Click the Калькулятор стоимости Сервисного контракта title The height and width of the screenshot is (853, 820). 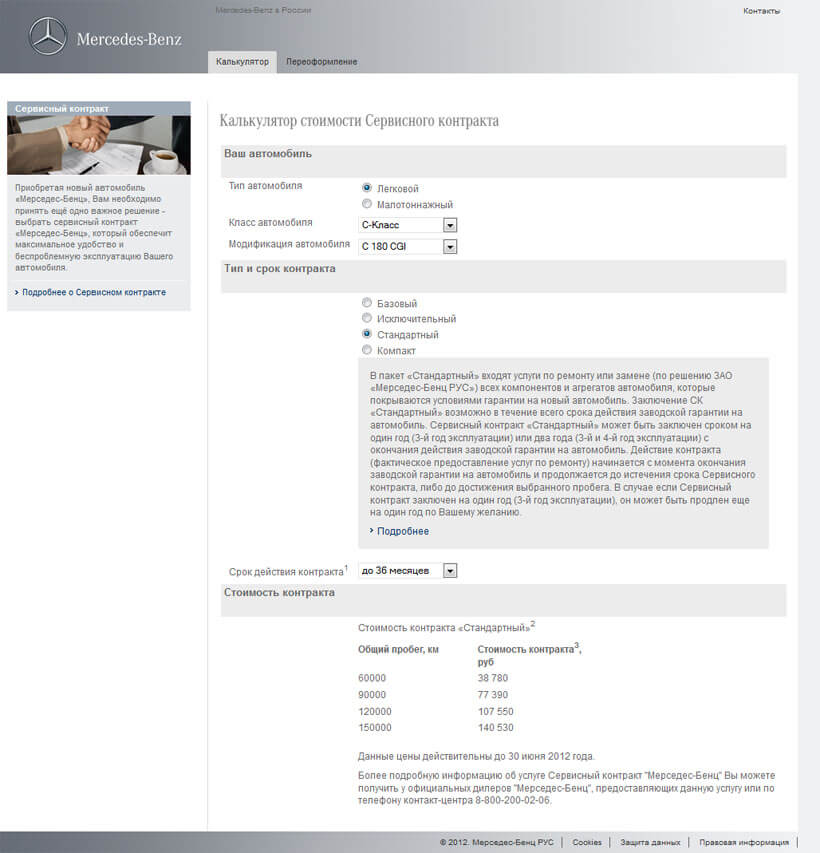point(359,121)
